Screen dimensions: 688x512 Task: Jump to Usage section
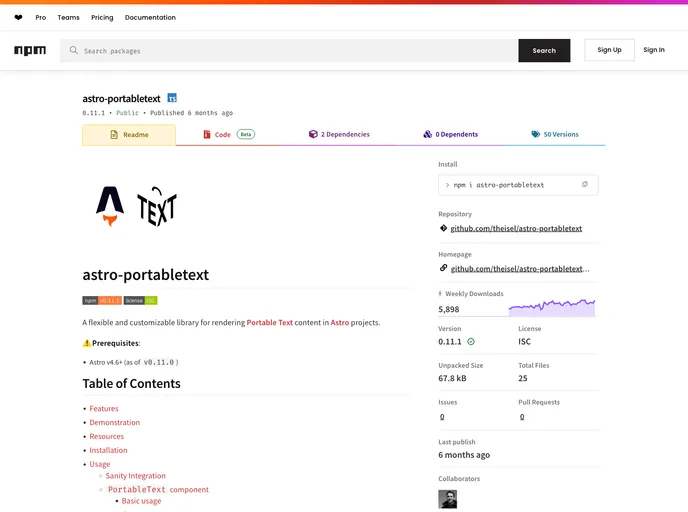(x=100, y=464)
